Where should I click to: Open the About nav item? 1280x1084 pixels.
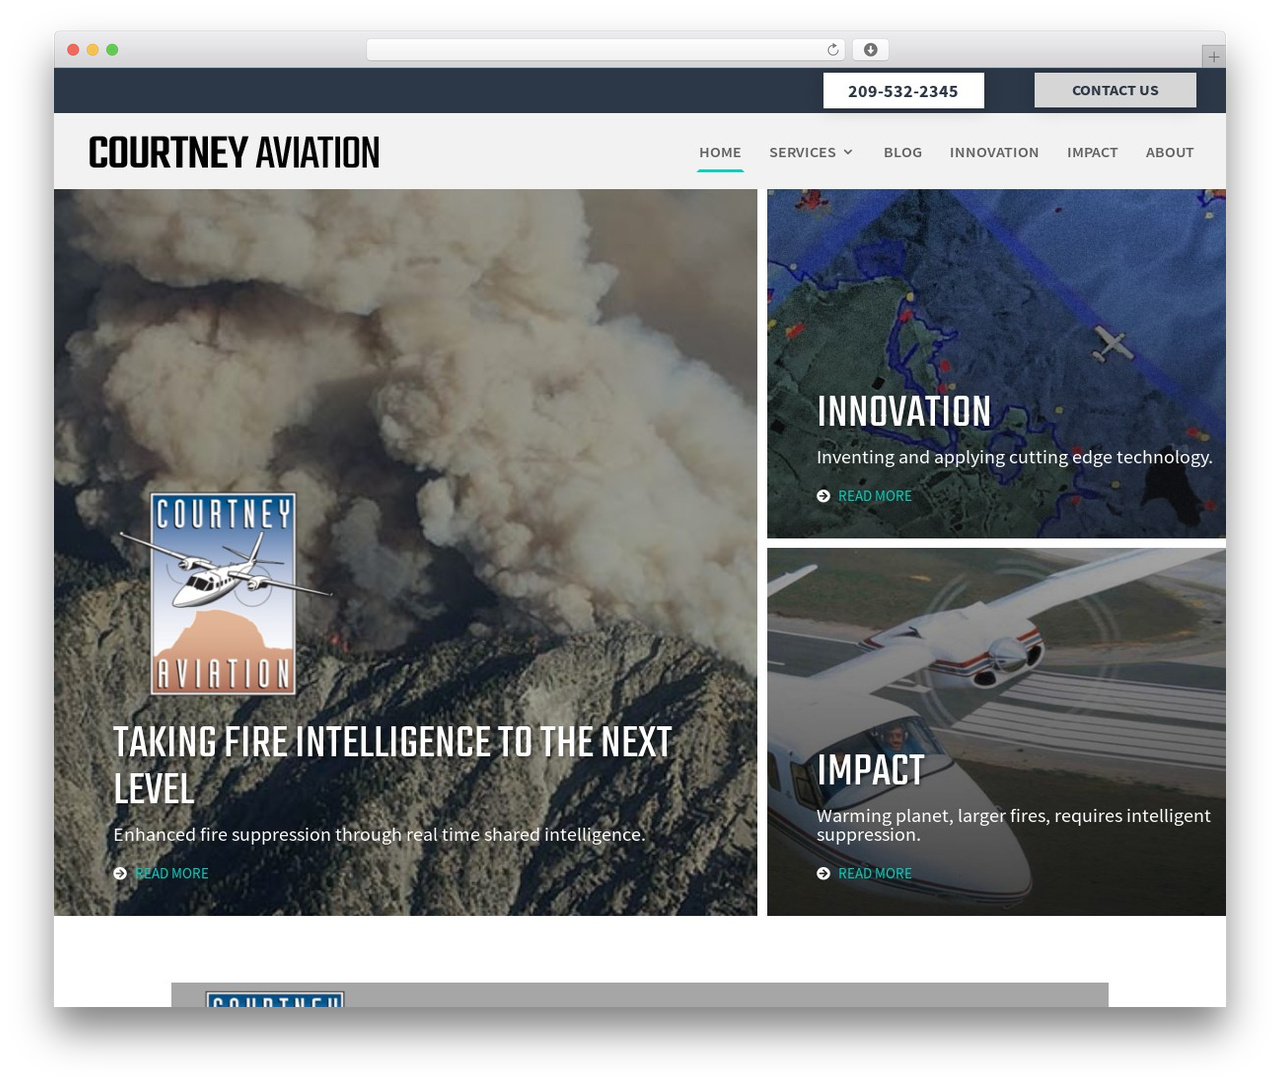pyautogui.click(x=1170, y=152)
